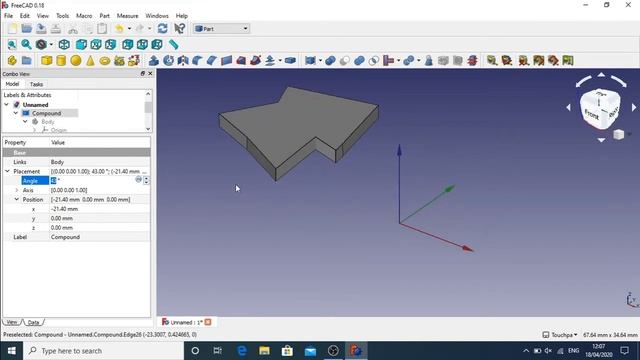Screen dimensions: 640x360
Task: Click Fit selection magnifier icon
Action: coord(27,44)
